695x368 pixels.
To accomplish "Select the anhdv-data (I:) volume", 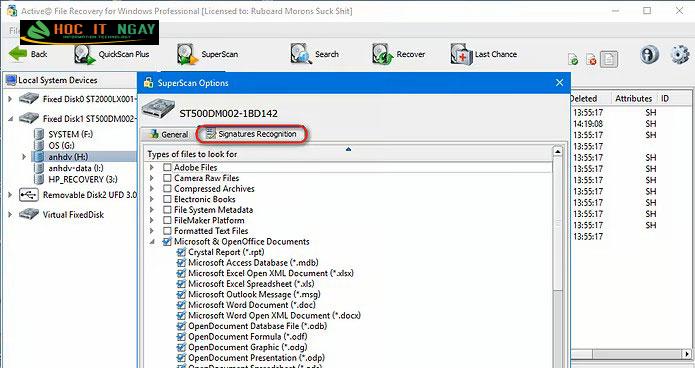I will (75, 168).
